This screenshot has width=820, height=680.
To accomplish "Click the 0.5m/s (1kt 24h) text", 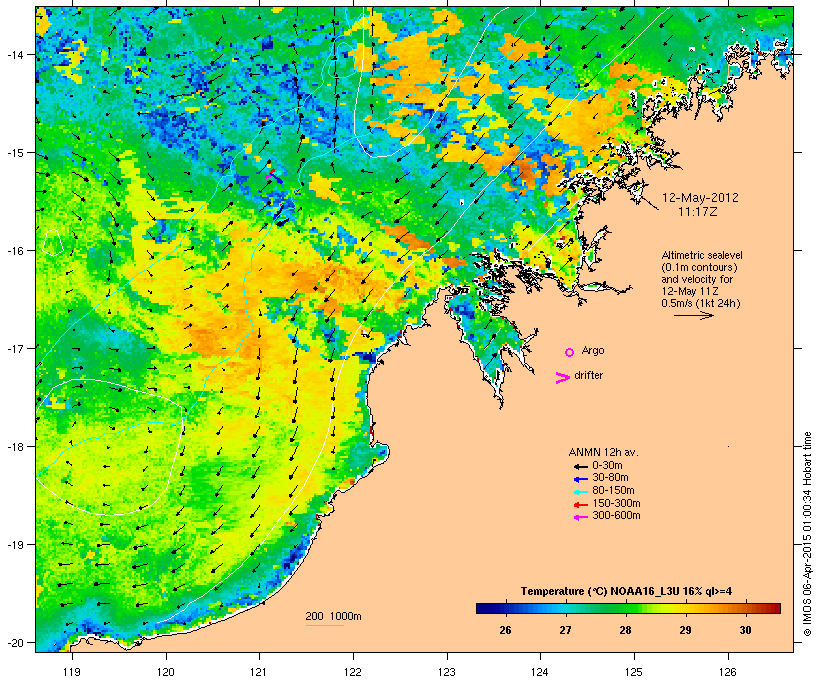I will [701, 303].
